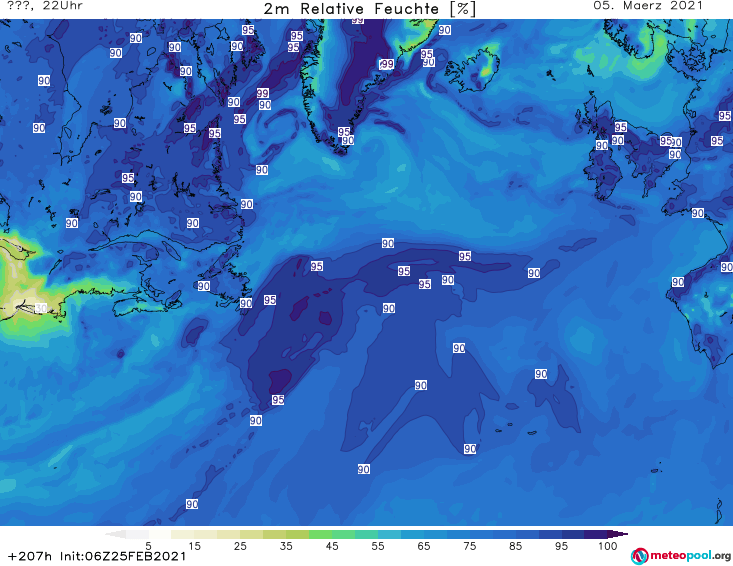
Task: Pick the dark purple arrow tip ending the color bar
Action: coord(618,534)
